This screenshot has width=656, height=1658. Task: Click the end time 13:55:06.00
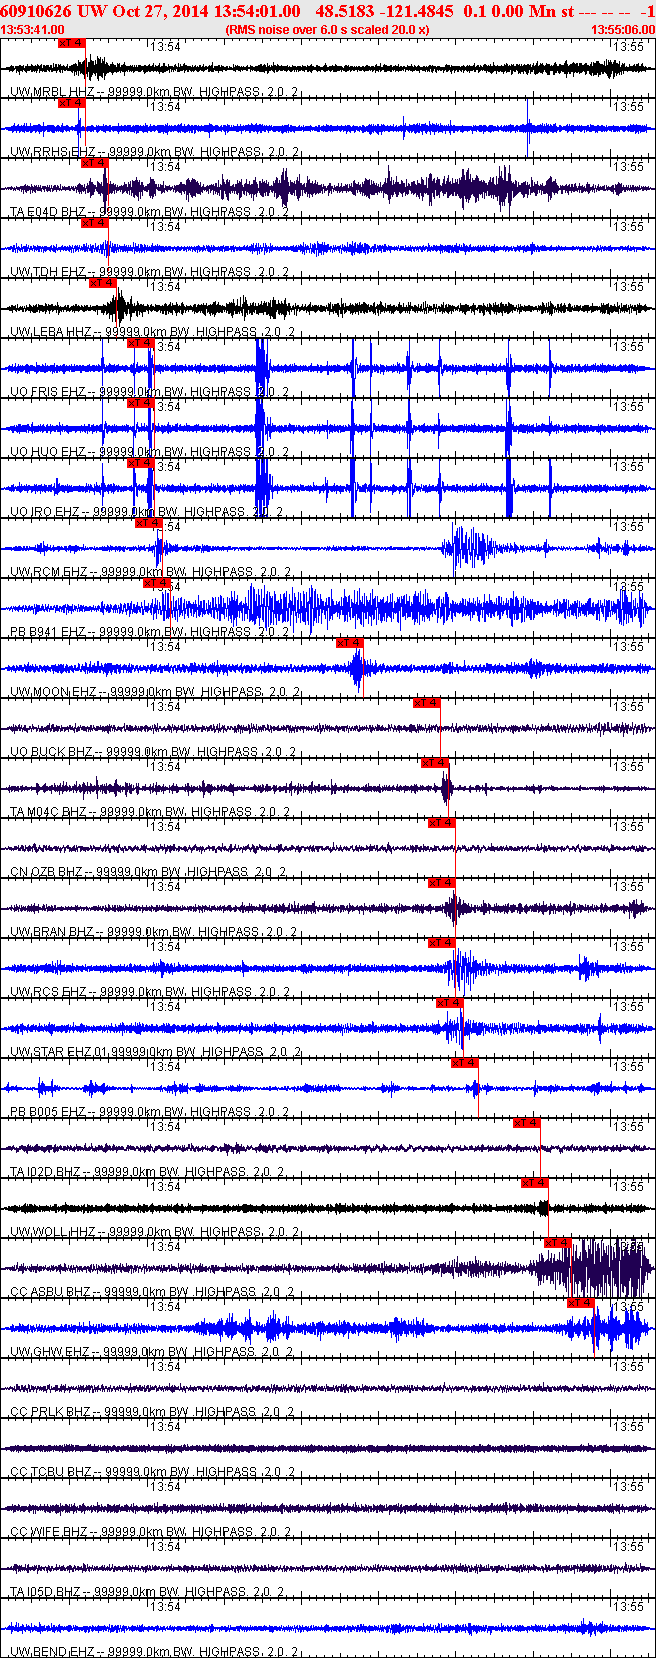click(623, 30)
